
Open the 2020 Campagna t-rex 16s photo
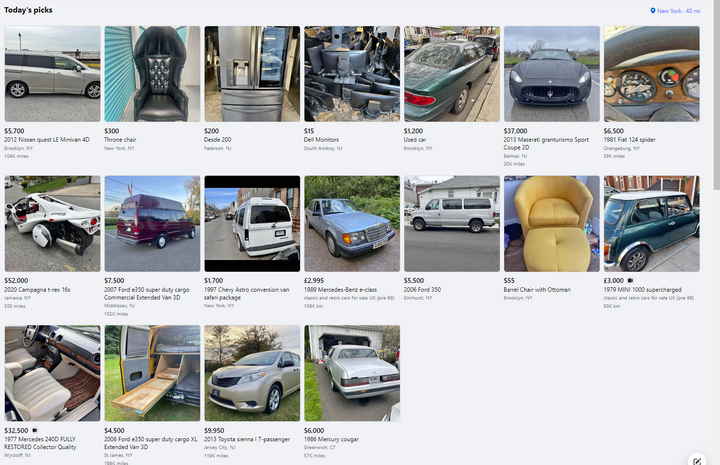tap(52, 224)
